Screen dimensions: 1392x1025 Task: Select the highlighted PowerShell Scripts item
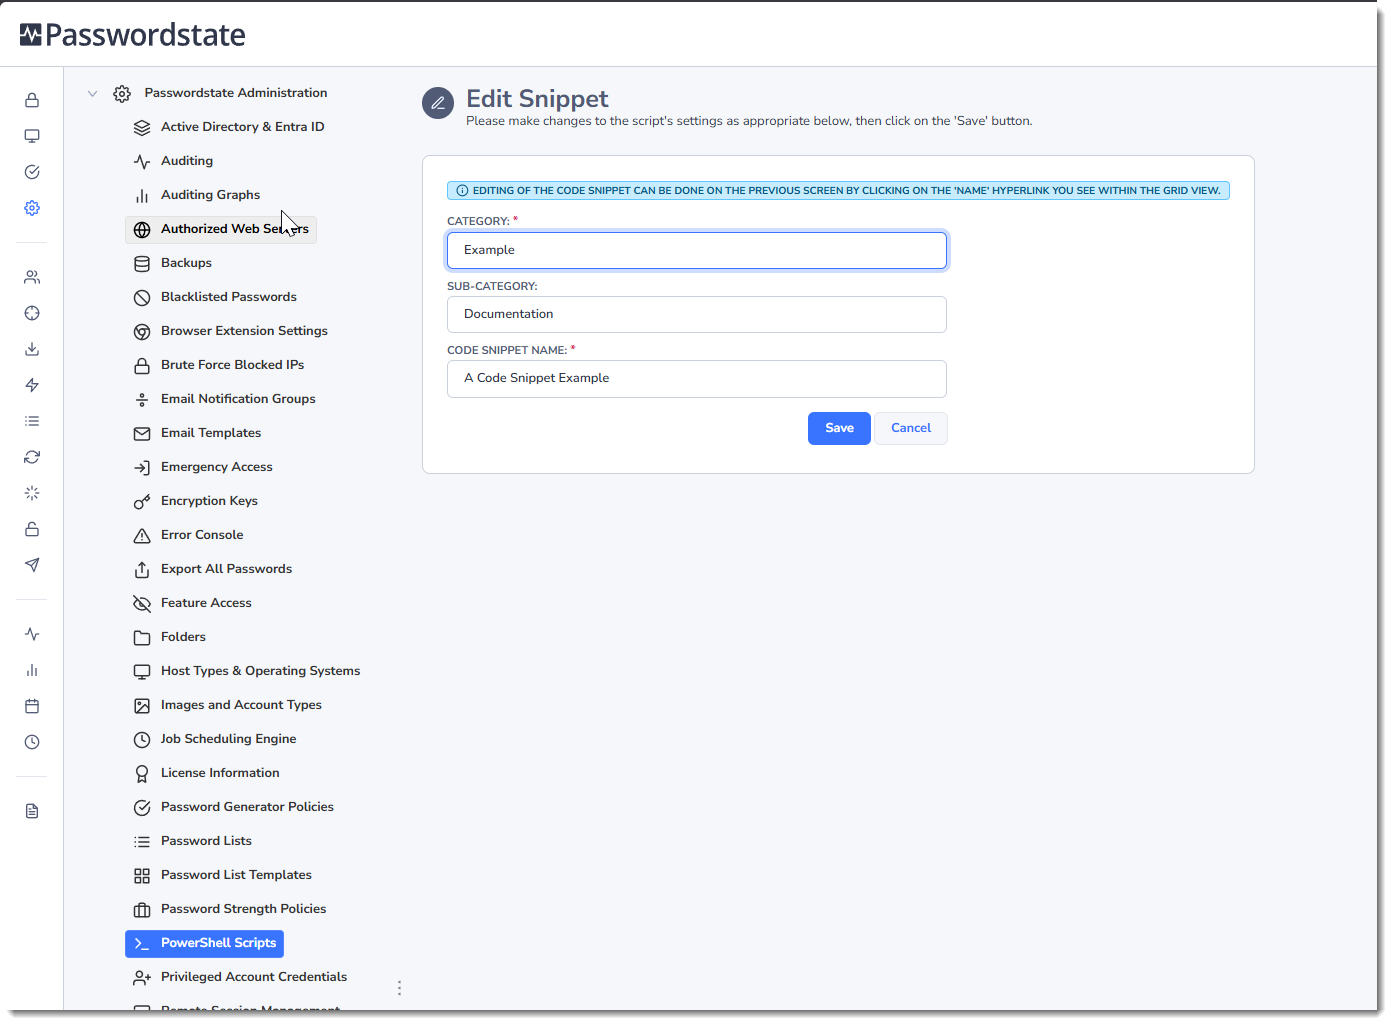point(205,943)
